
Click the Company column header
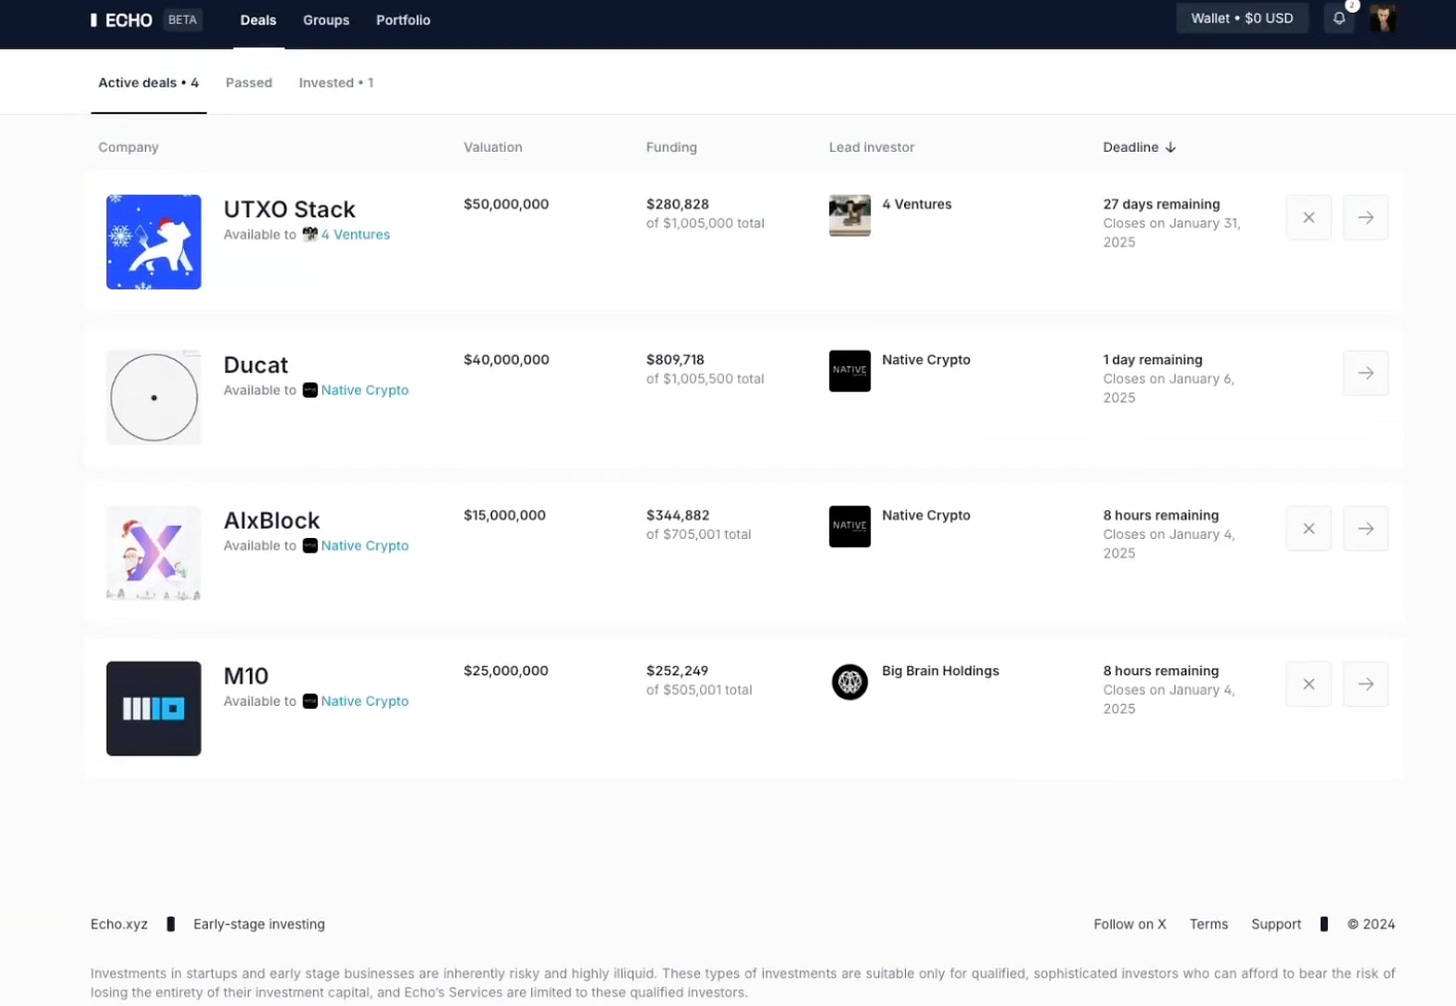pyautogui.click(x=128, y=147)
